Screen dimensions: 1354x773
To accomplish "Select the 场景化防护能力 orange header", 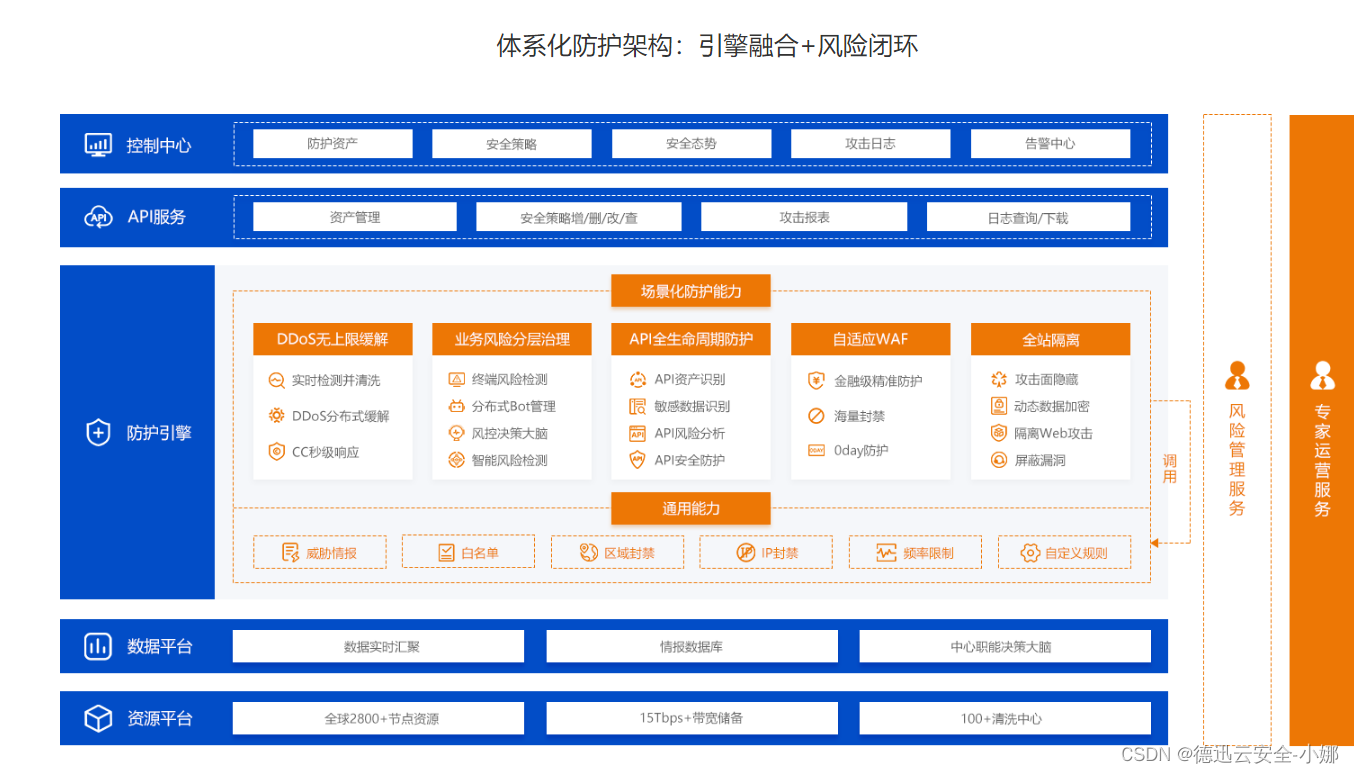I will coord(691,291).
